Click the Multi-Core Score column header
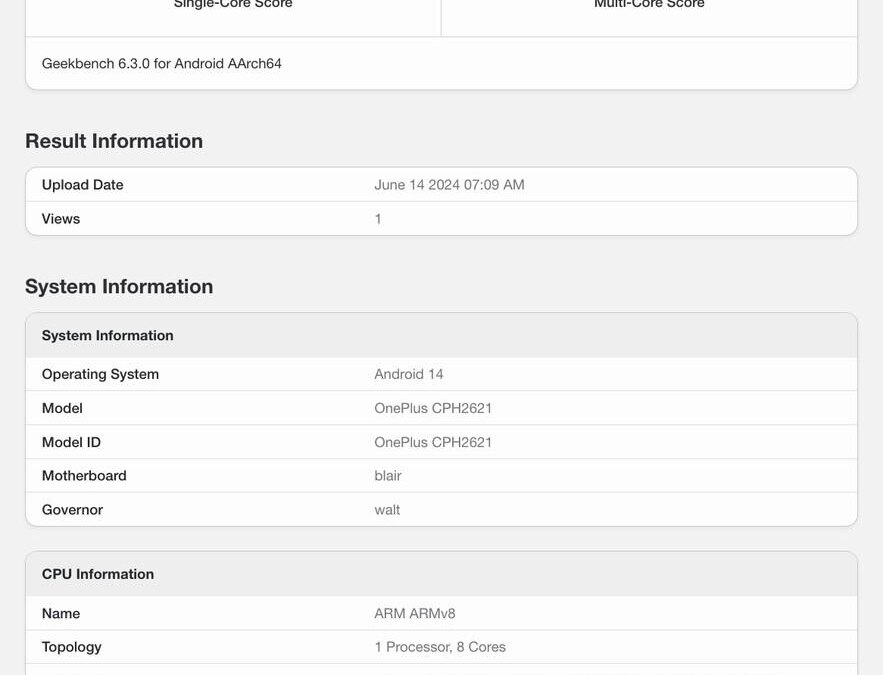This screenshot has width=883, height=675. coord(648,5)
